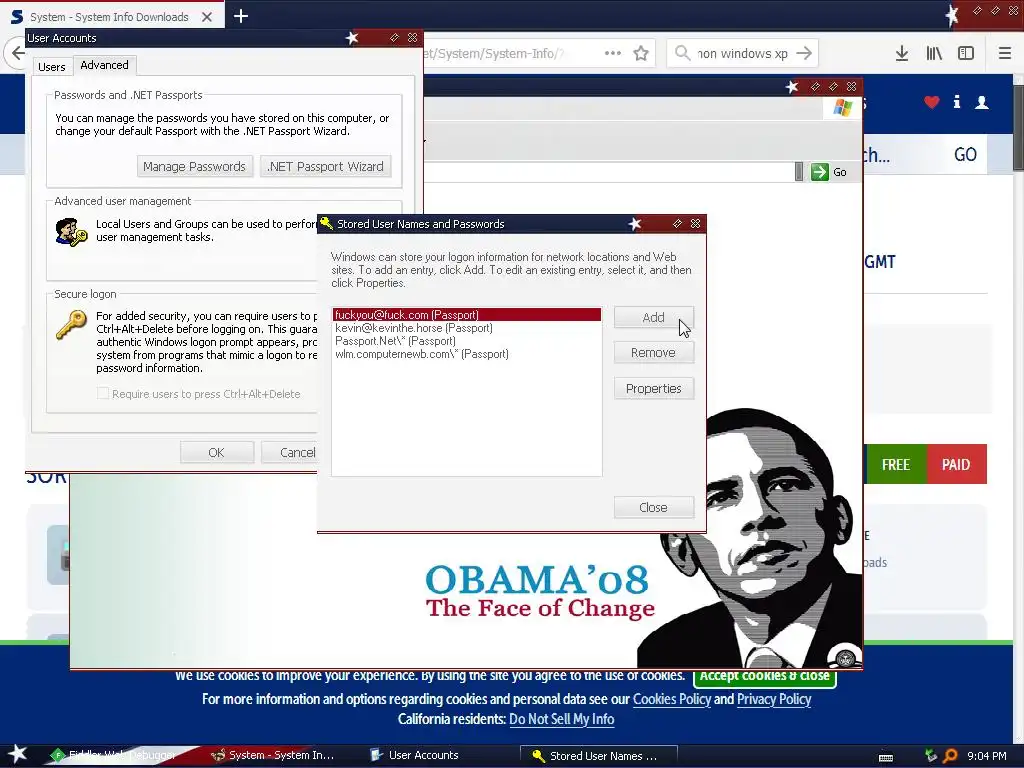
Task: Open the Firefox library icon
Action: tap(934, 54)
